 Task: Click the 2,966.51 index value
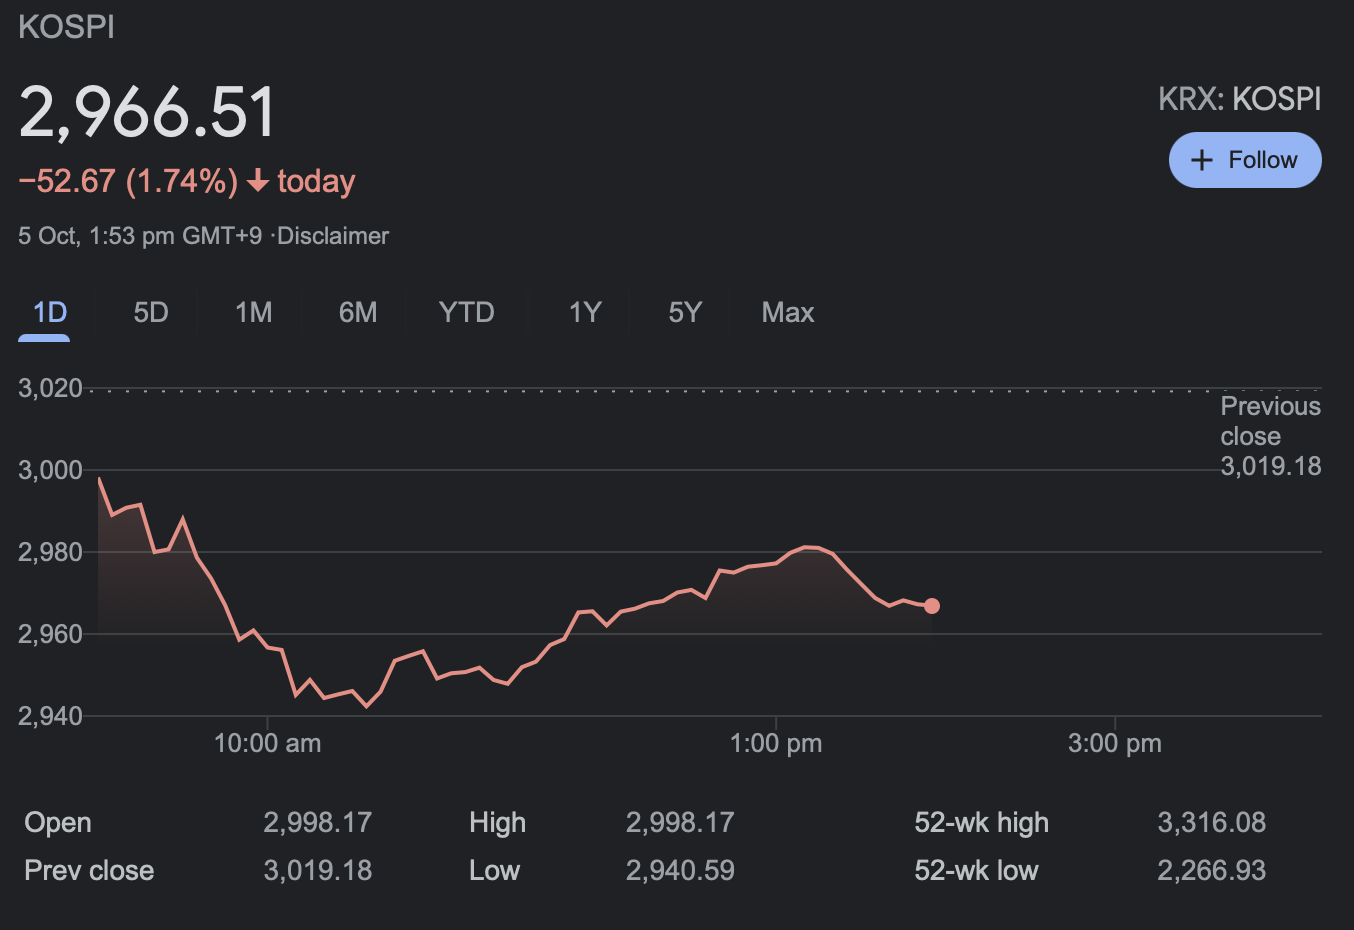[x=148, y=111]
